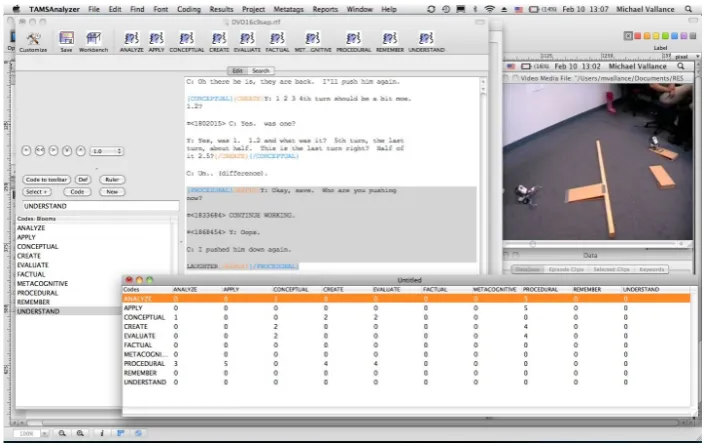Click the Ruler button
Viewport: 705px width, 446px height.
112,179
